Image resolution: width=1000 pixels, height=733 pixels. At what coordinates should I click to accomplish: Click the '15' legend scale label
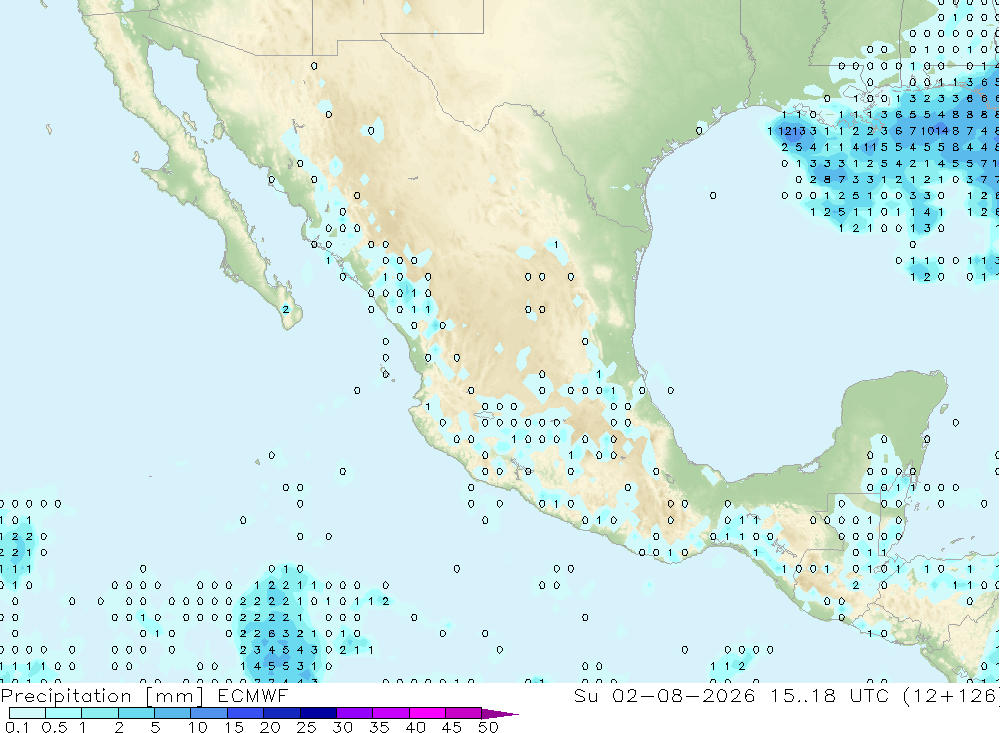coord(234,727)
